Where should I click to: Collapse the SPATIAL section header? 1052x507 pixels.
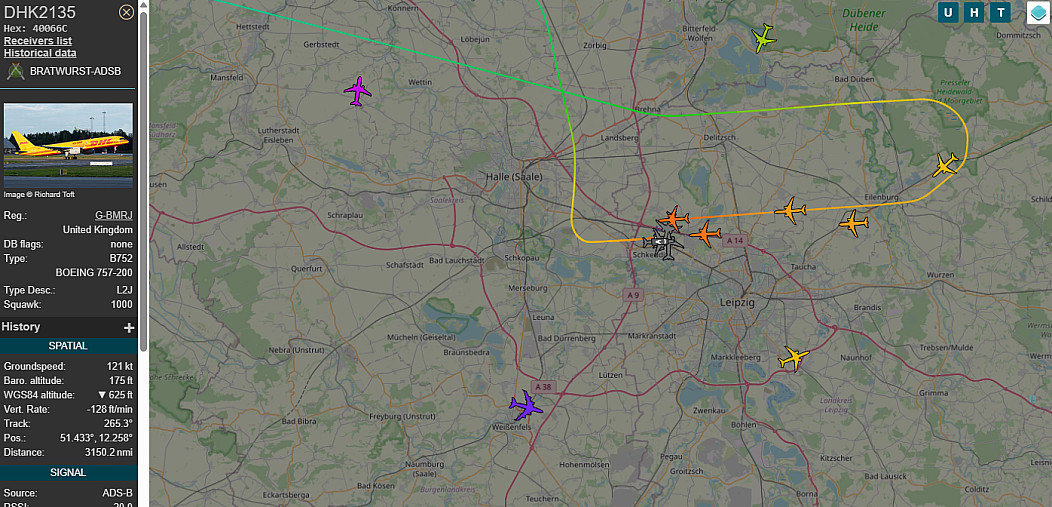[68, 346]
